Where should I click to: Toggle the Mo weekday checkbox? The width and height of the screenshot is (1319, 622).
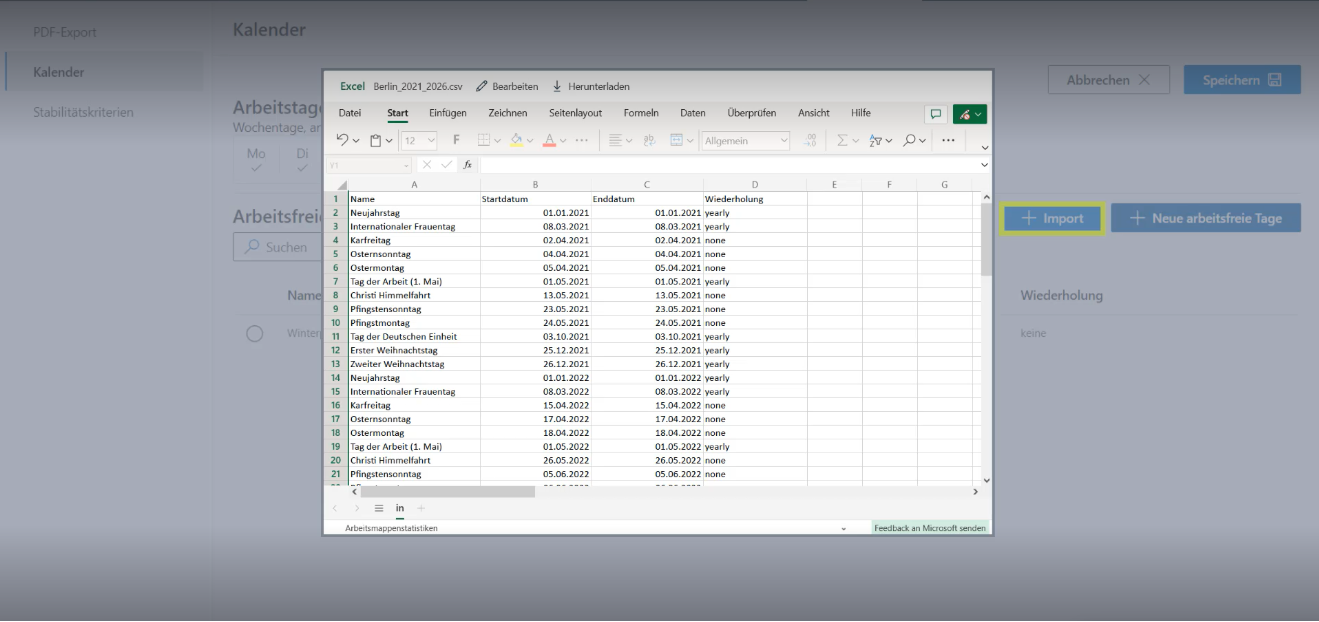click(x=257, y=160)
